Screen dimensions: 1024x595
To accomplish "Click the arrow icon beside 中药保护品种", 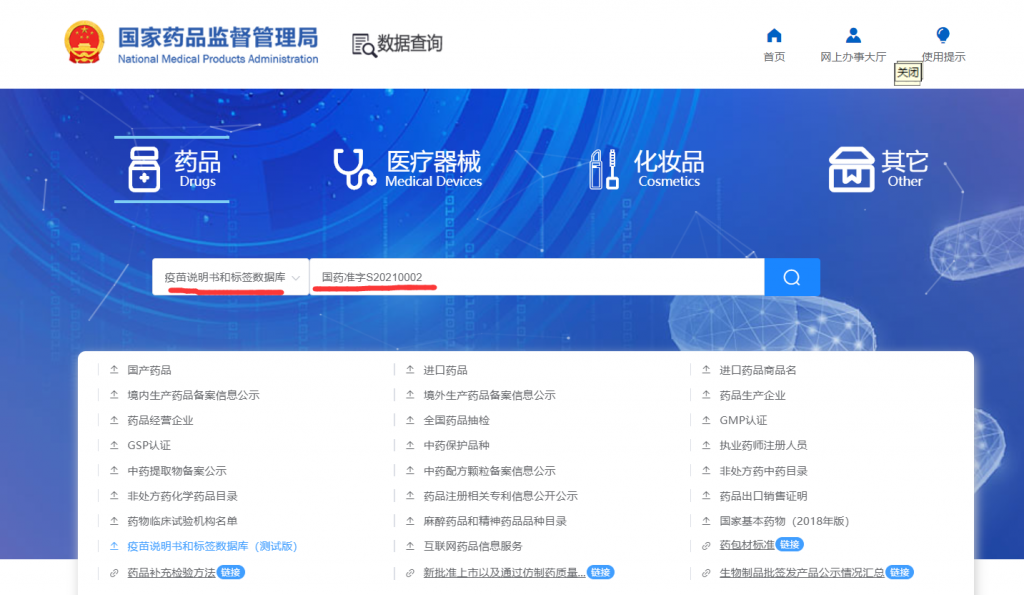I will click(x=410, y=445).
